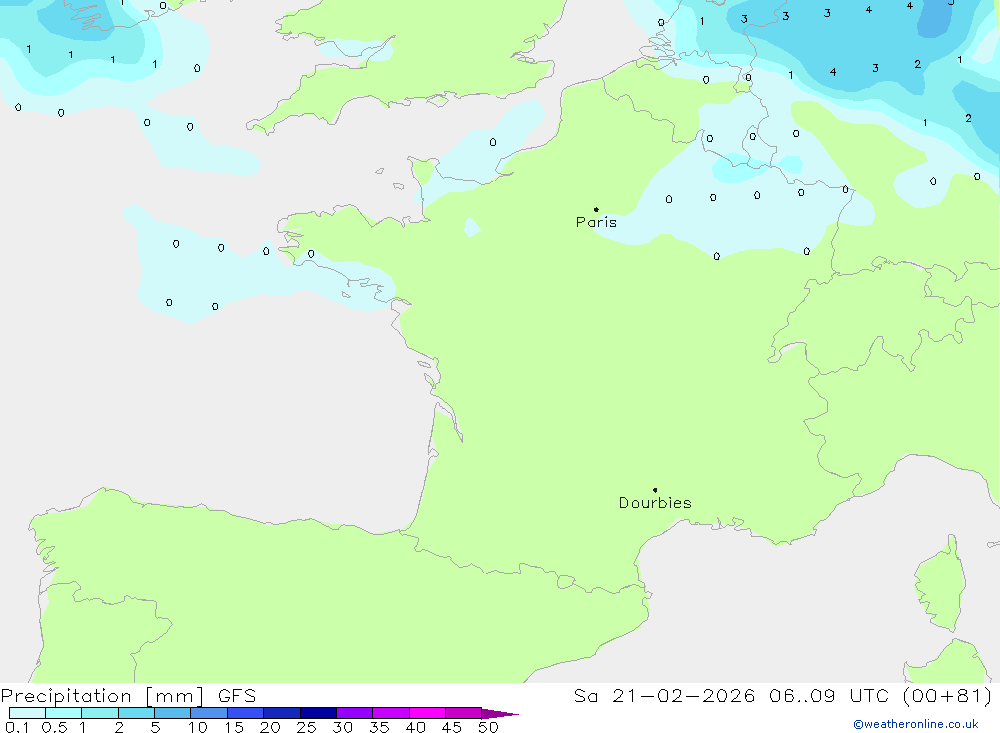Click the Paris city label

point(596,222)
